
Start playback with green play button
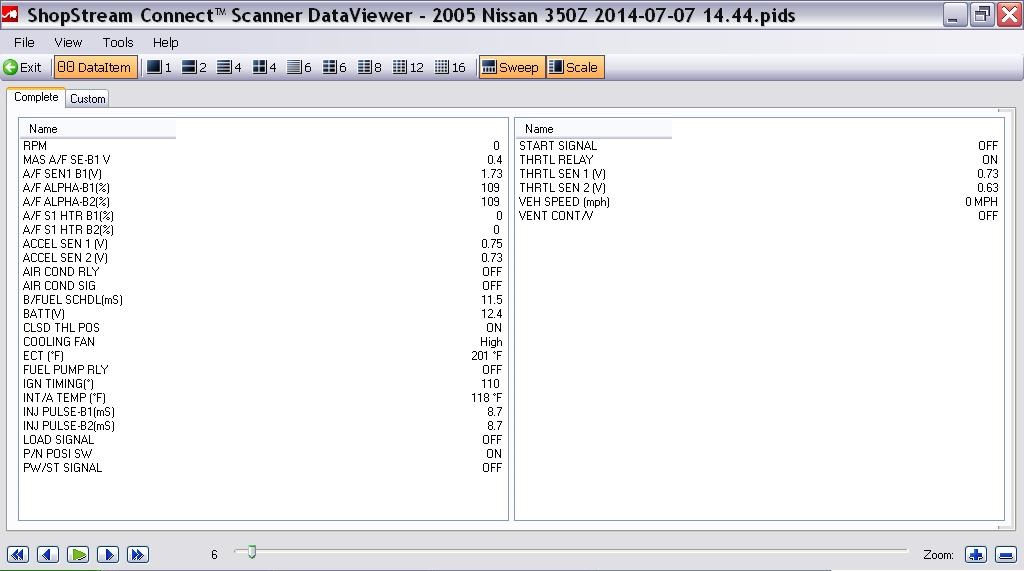pyautogui.click(x=78, y=555)
